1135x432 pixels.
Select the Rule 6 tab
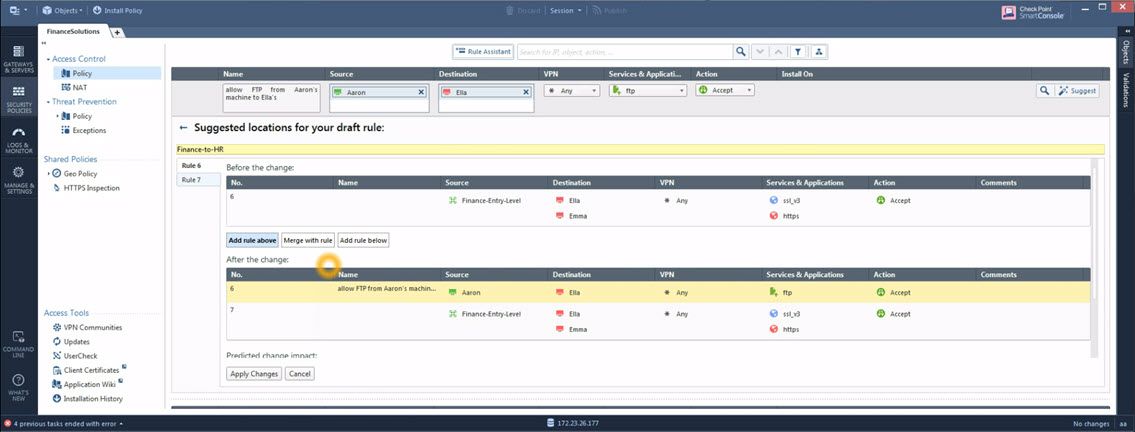pyautogui.click(x=198, y=166)
